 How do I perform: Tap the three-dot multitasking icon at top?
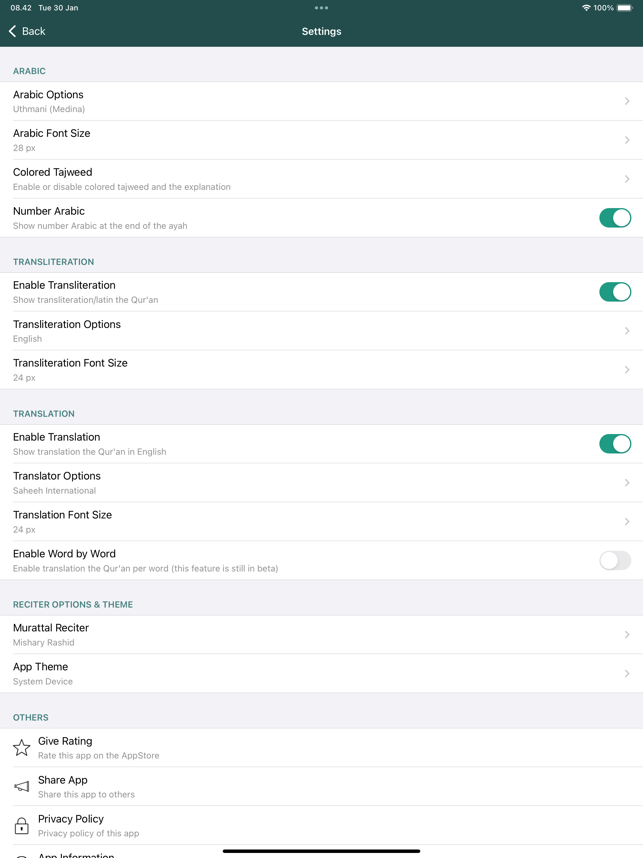pos(321,8)
